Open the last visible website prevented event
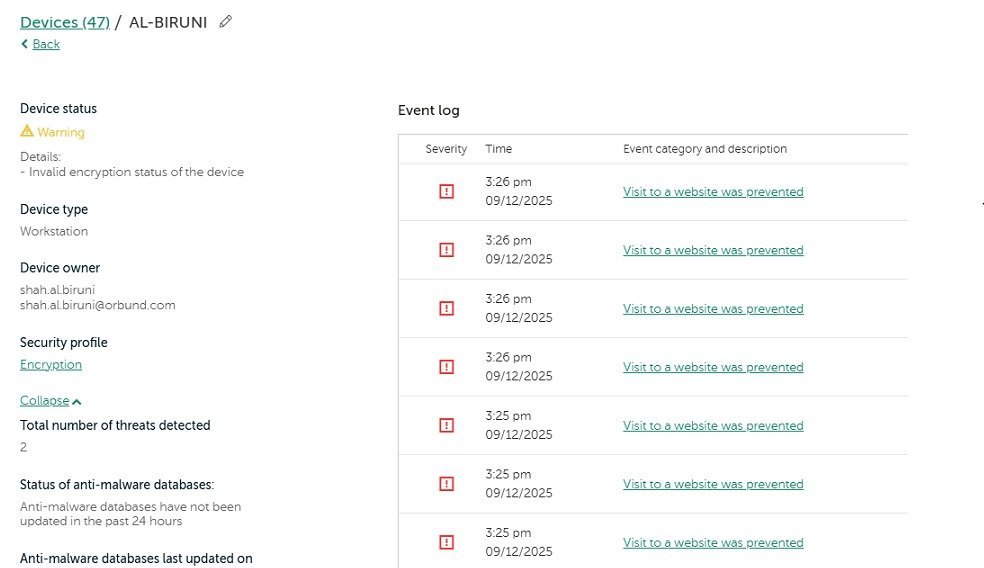The width and height of the screenshot is (984, 568). pyautogui.click(x=713, y=543)
